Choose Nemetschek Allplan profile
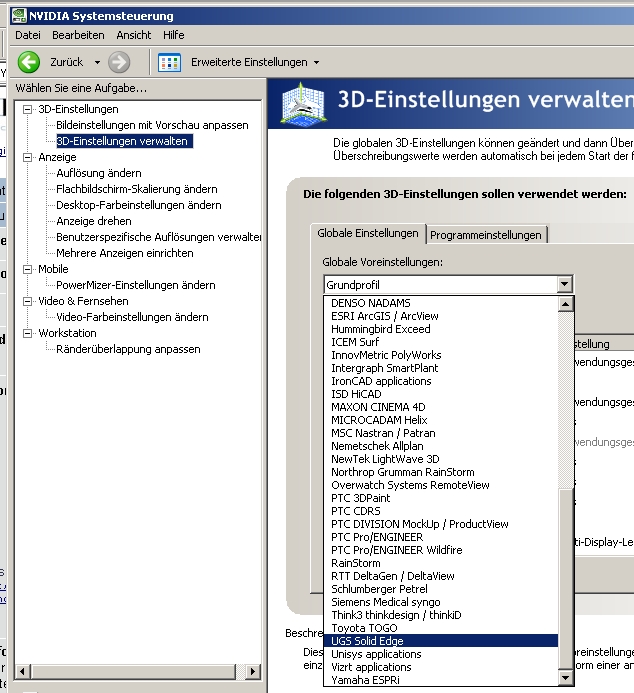634x693 pixels. tap(441, 446)
